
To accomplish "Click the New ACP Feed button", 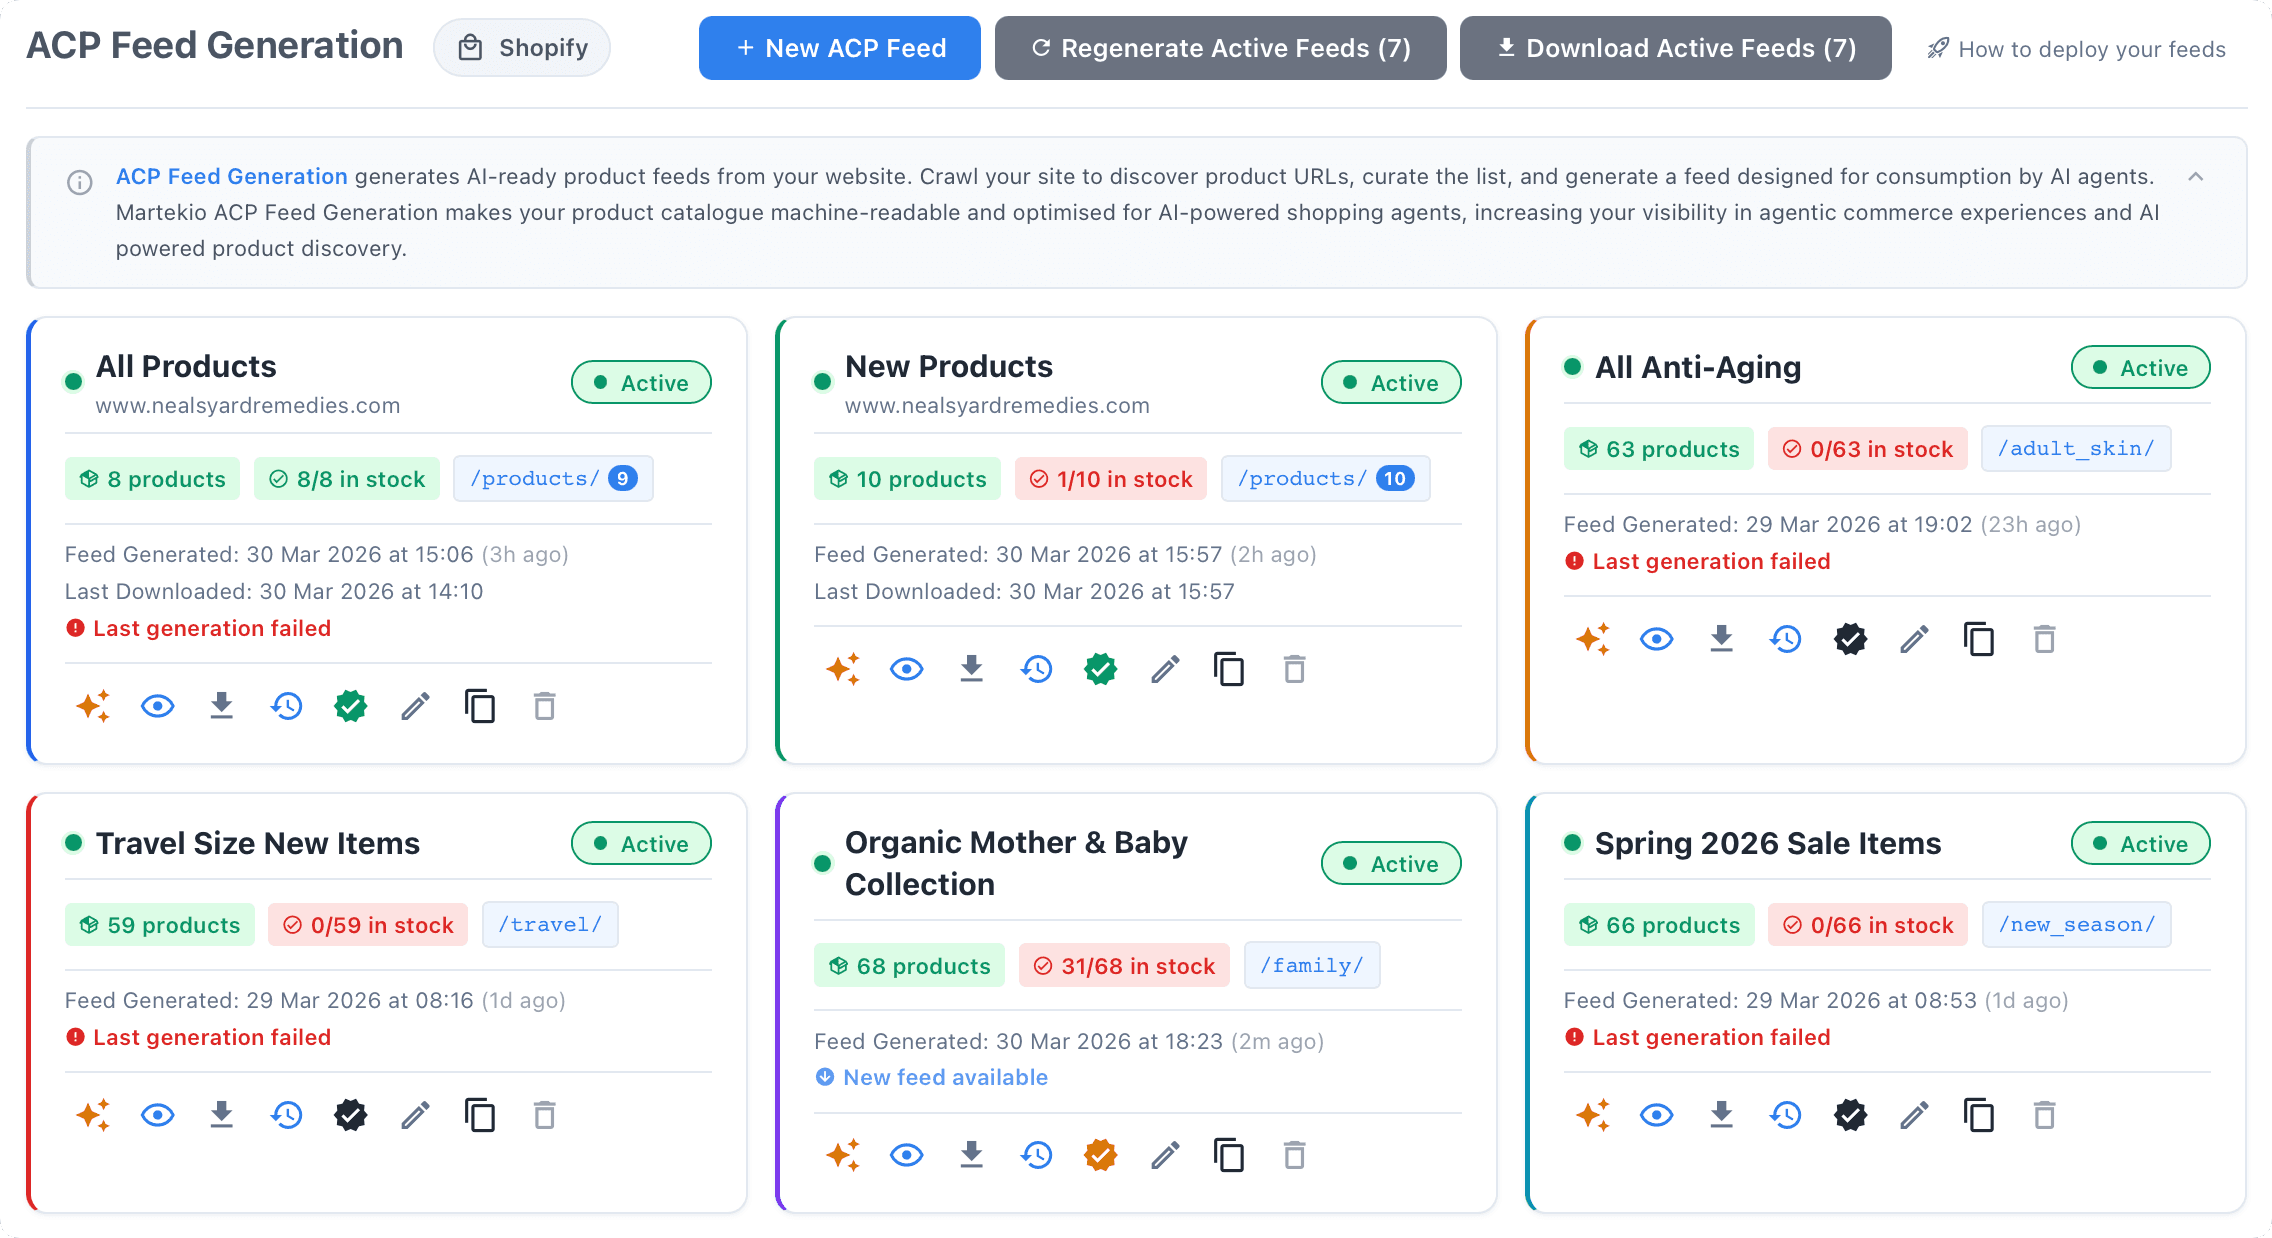I will point(839,48).
